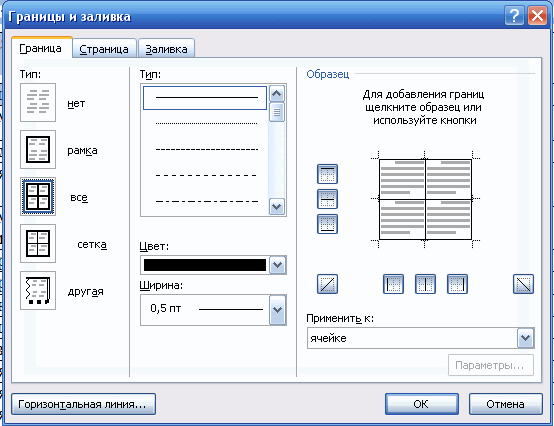The width and height of the screenshot is (554, 426).
Task: Open the Применить к dropdown arrow
Action: pyautogui.click(x=525, y=338)
